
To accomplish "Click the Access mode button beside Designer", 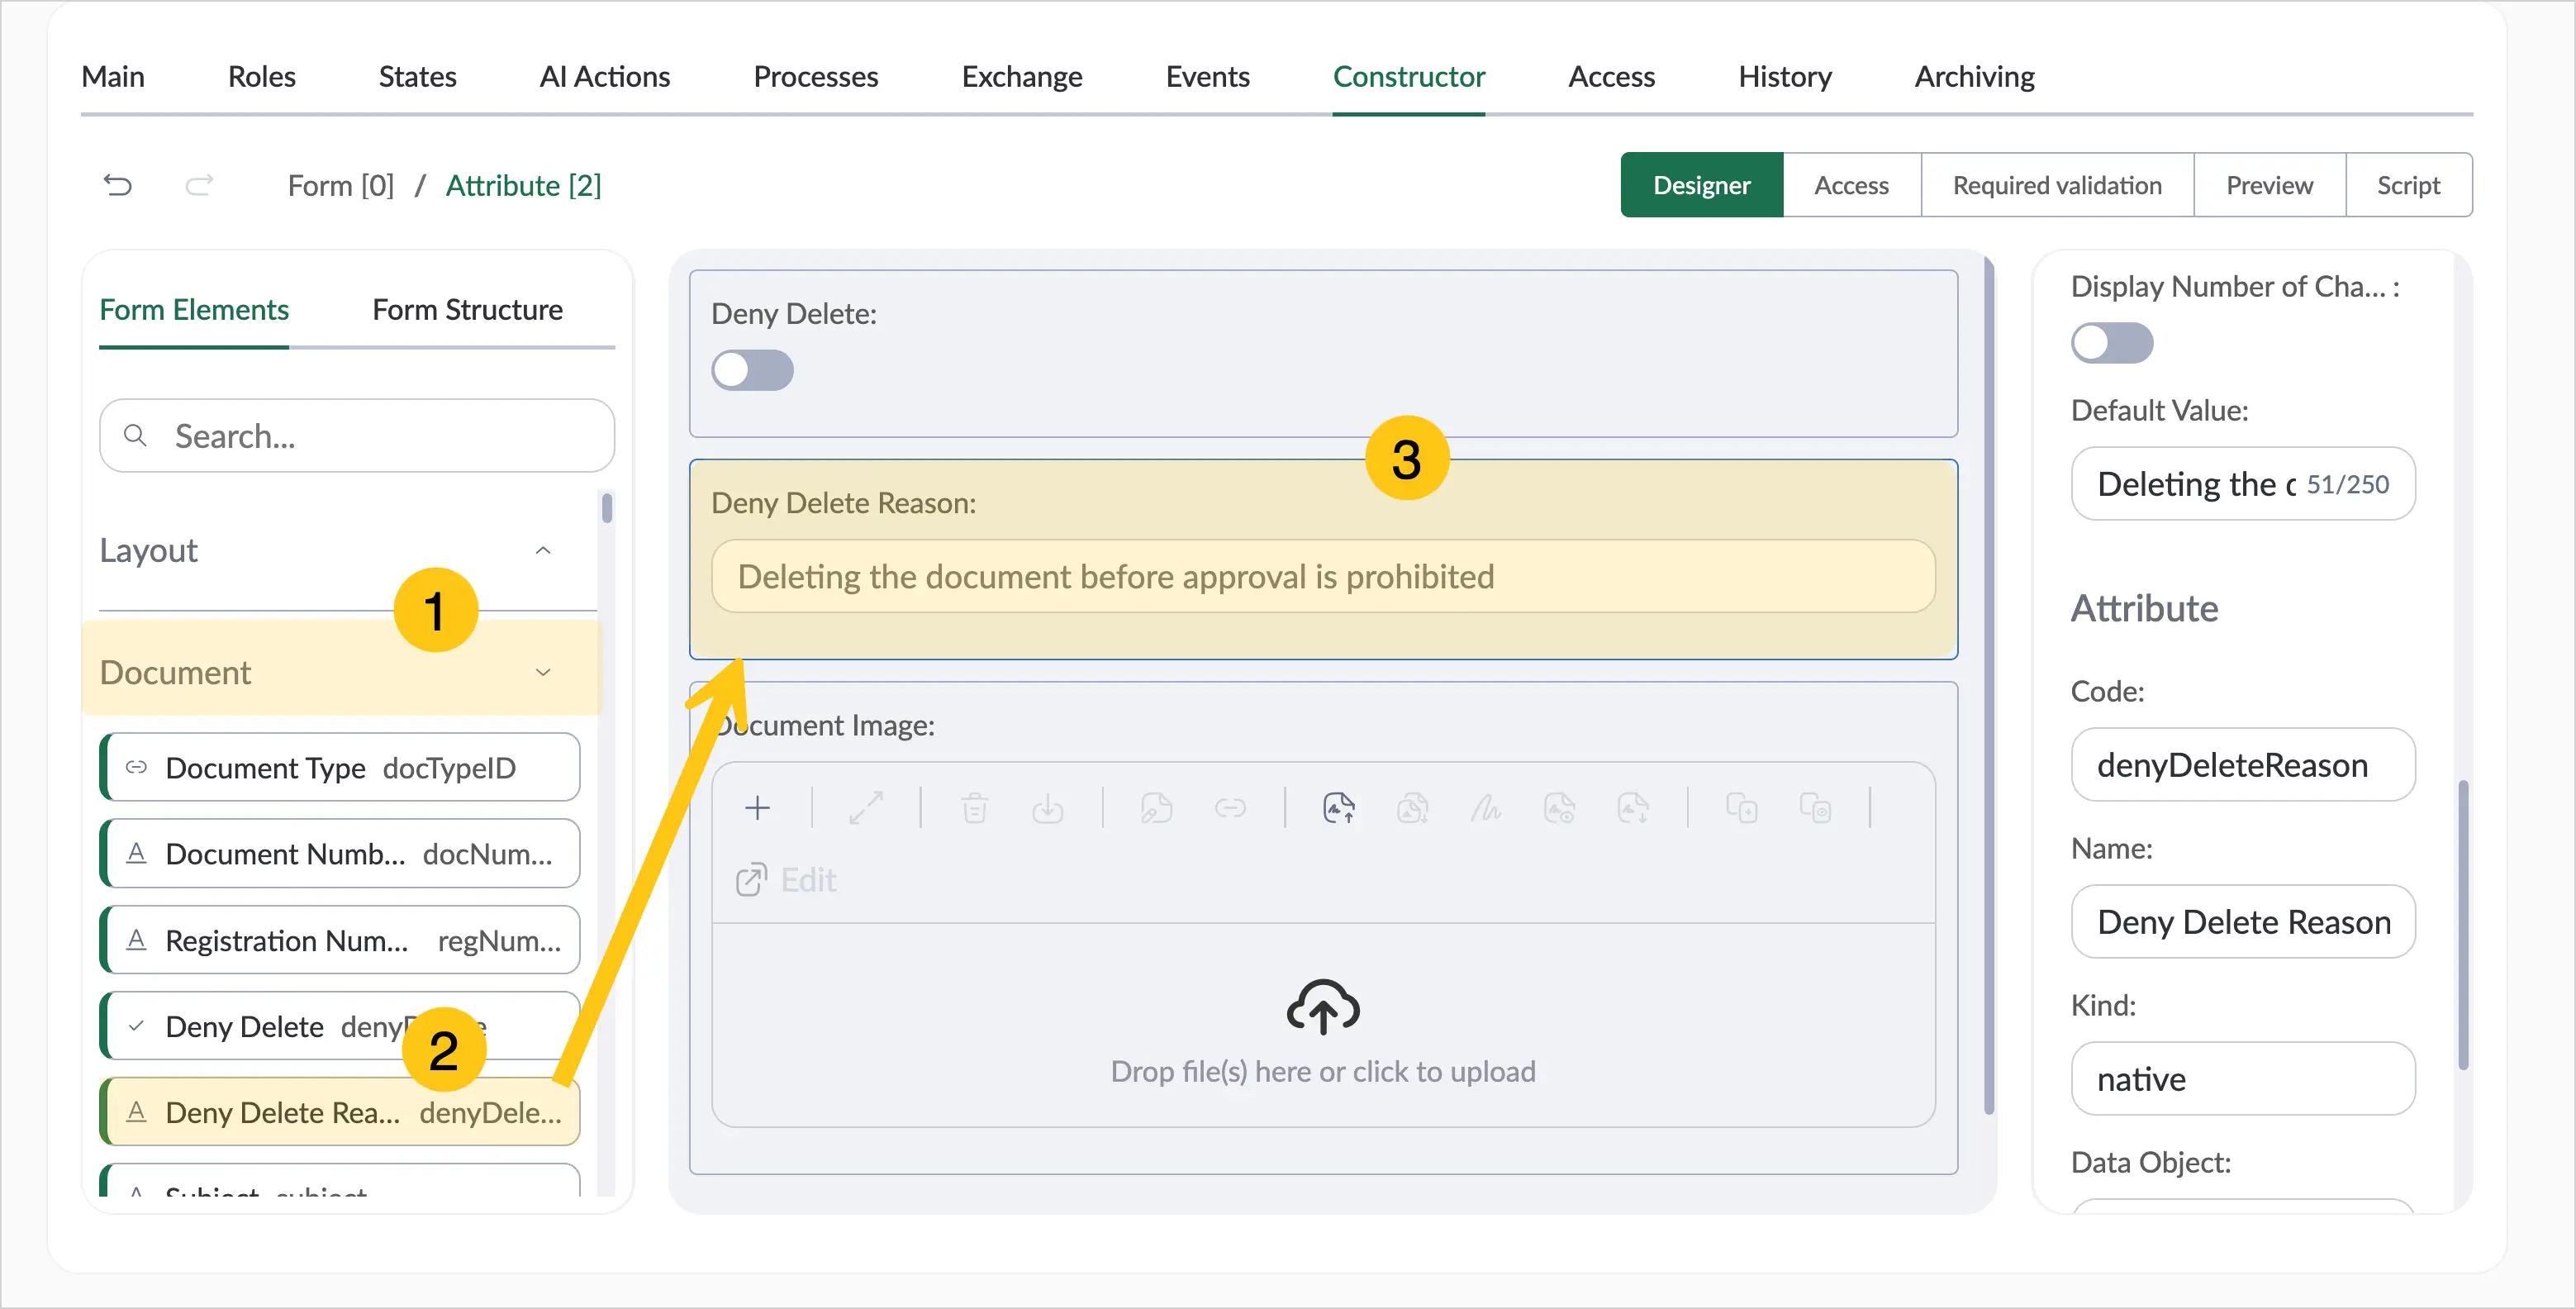I will 1851,185.
